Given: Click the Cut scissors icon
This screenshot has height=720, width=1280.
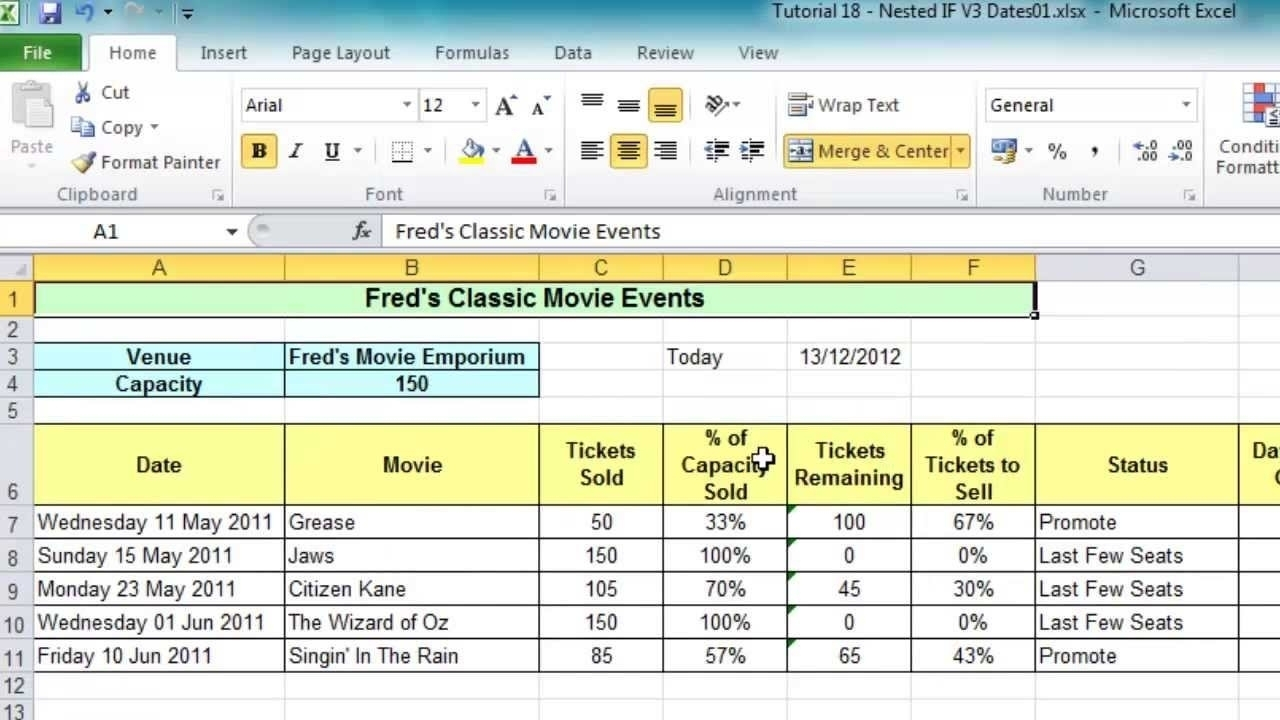Looking at the screenshot, I should [x=84, y=93].
